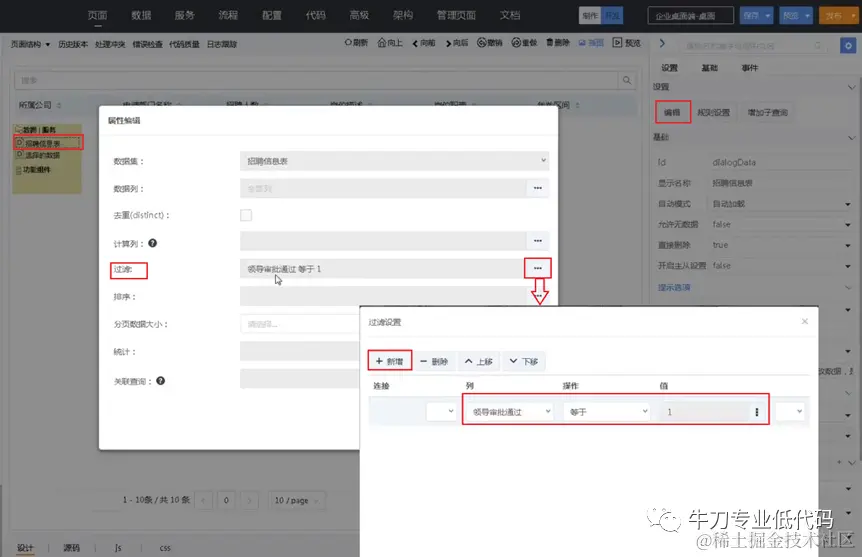The height and width of the screenshot is (557, 862).
Task: Switch to the 事件 tab in right panel
Action: click(x=749, y=68)
